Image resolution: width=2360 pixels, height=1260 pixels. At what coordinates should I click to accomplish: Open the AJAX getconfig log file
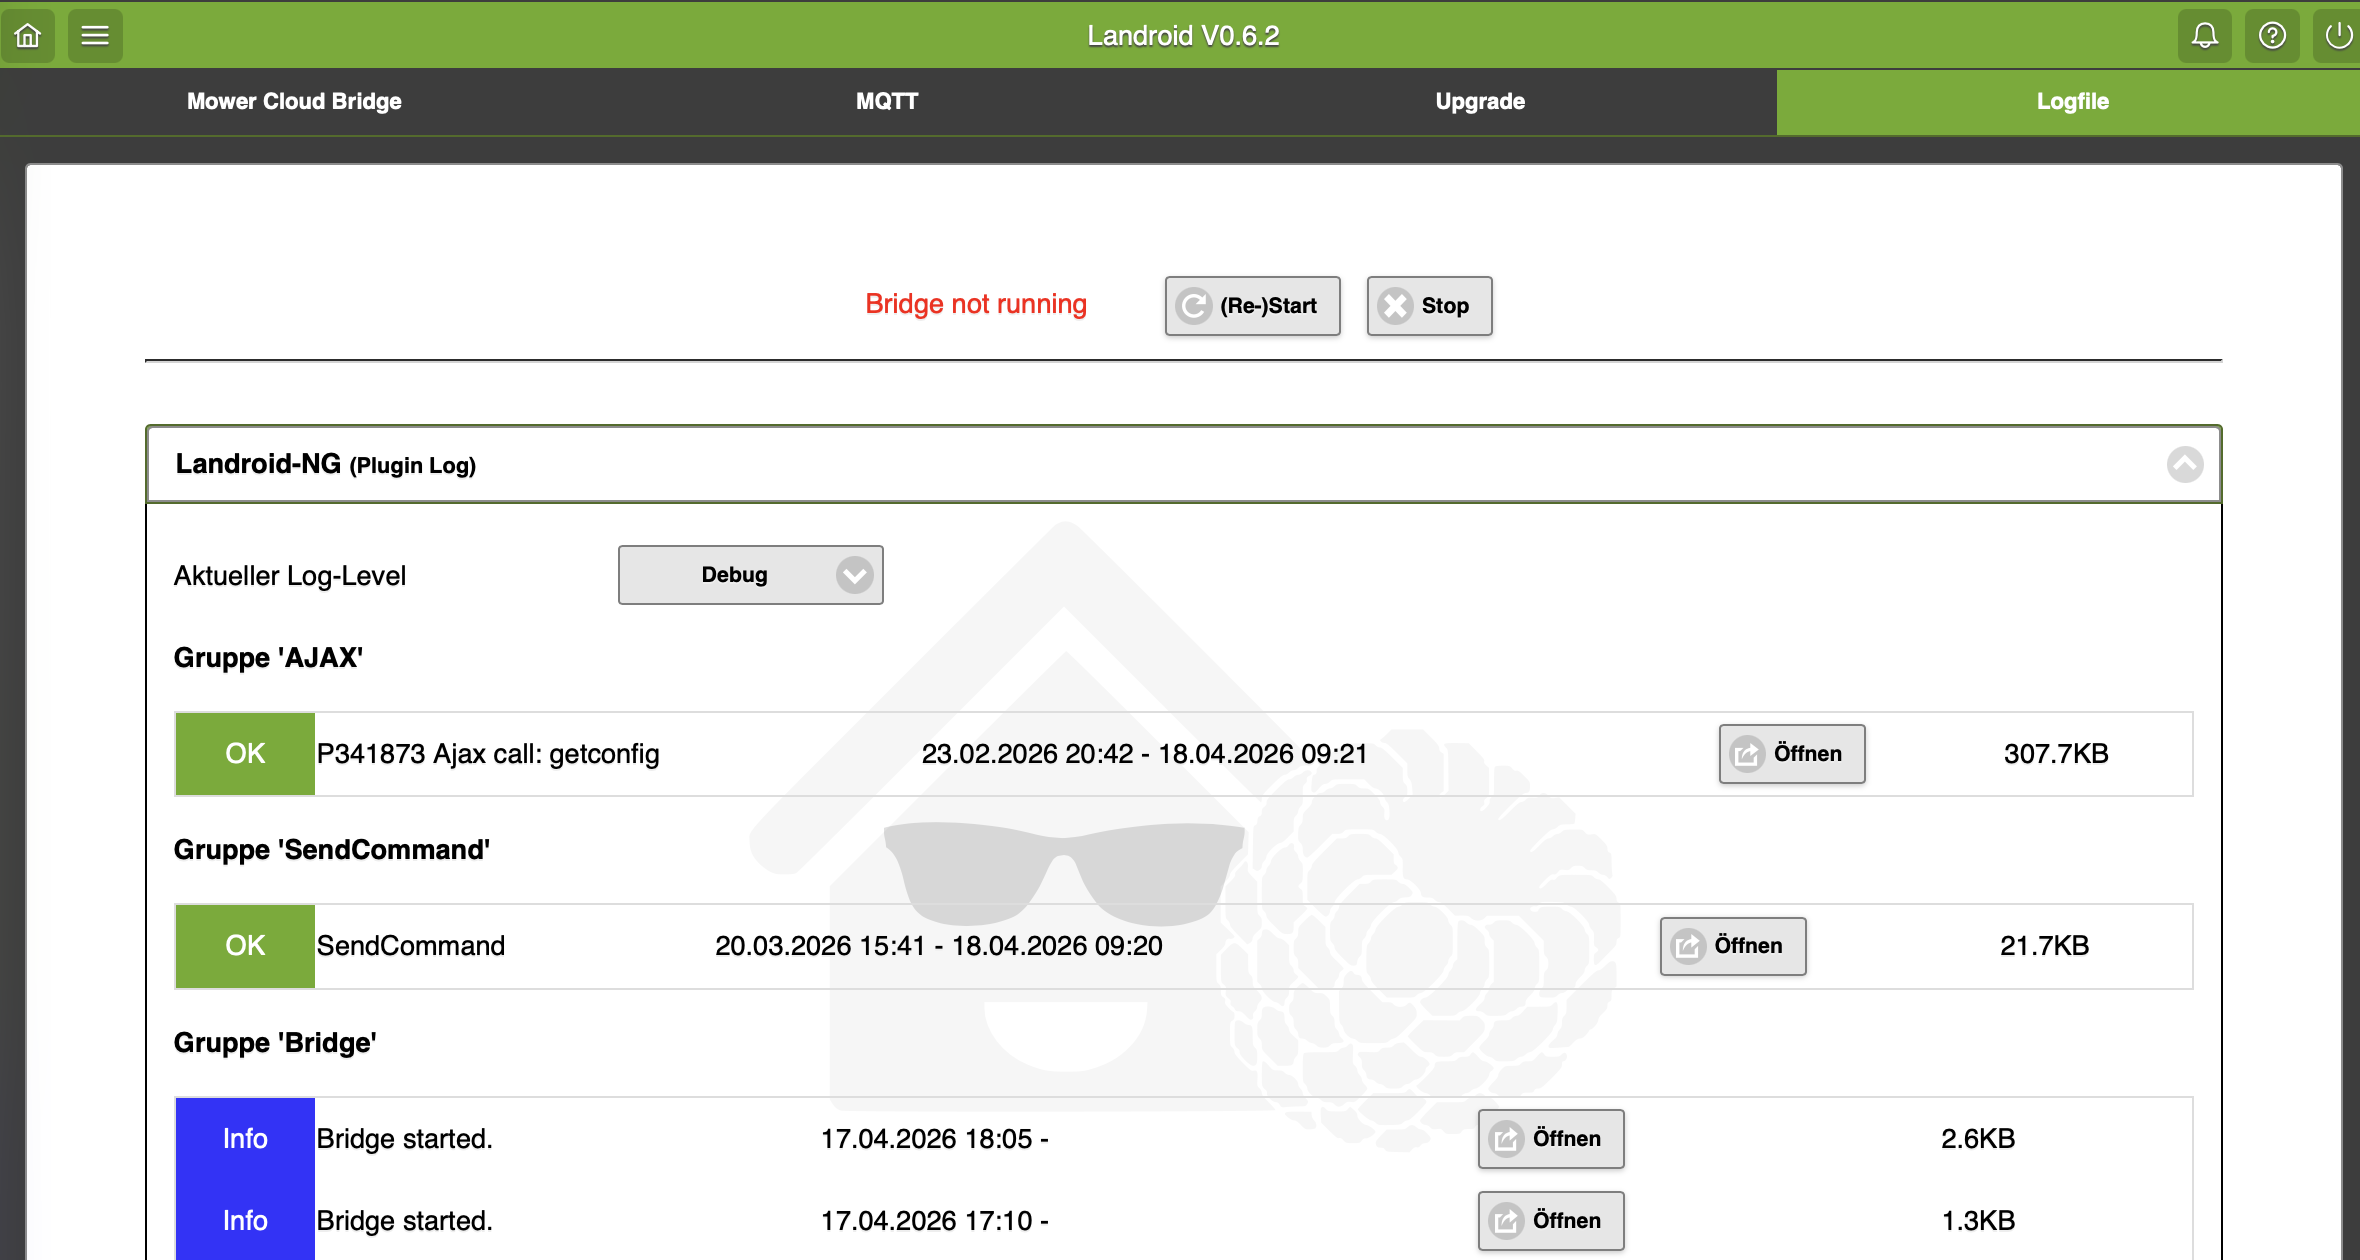point(1791,754)
